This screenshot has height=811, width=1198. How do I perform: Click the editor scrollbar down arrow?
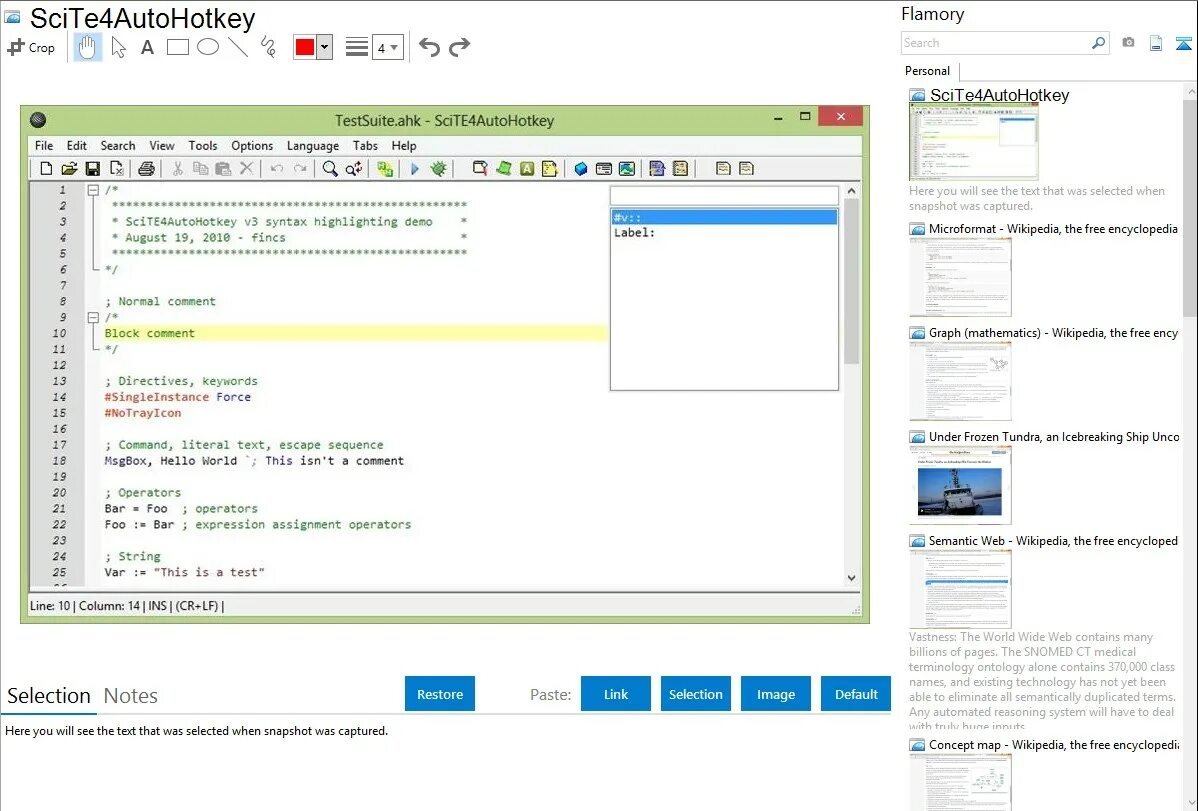tap(852, 579)
